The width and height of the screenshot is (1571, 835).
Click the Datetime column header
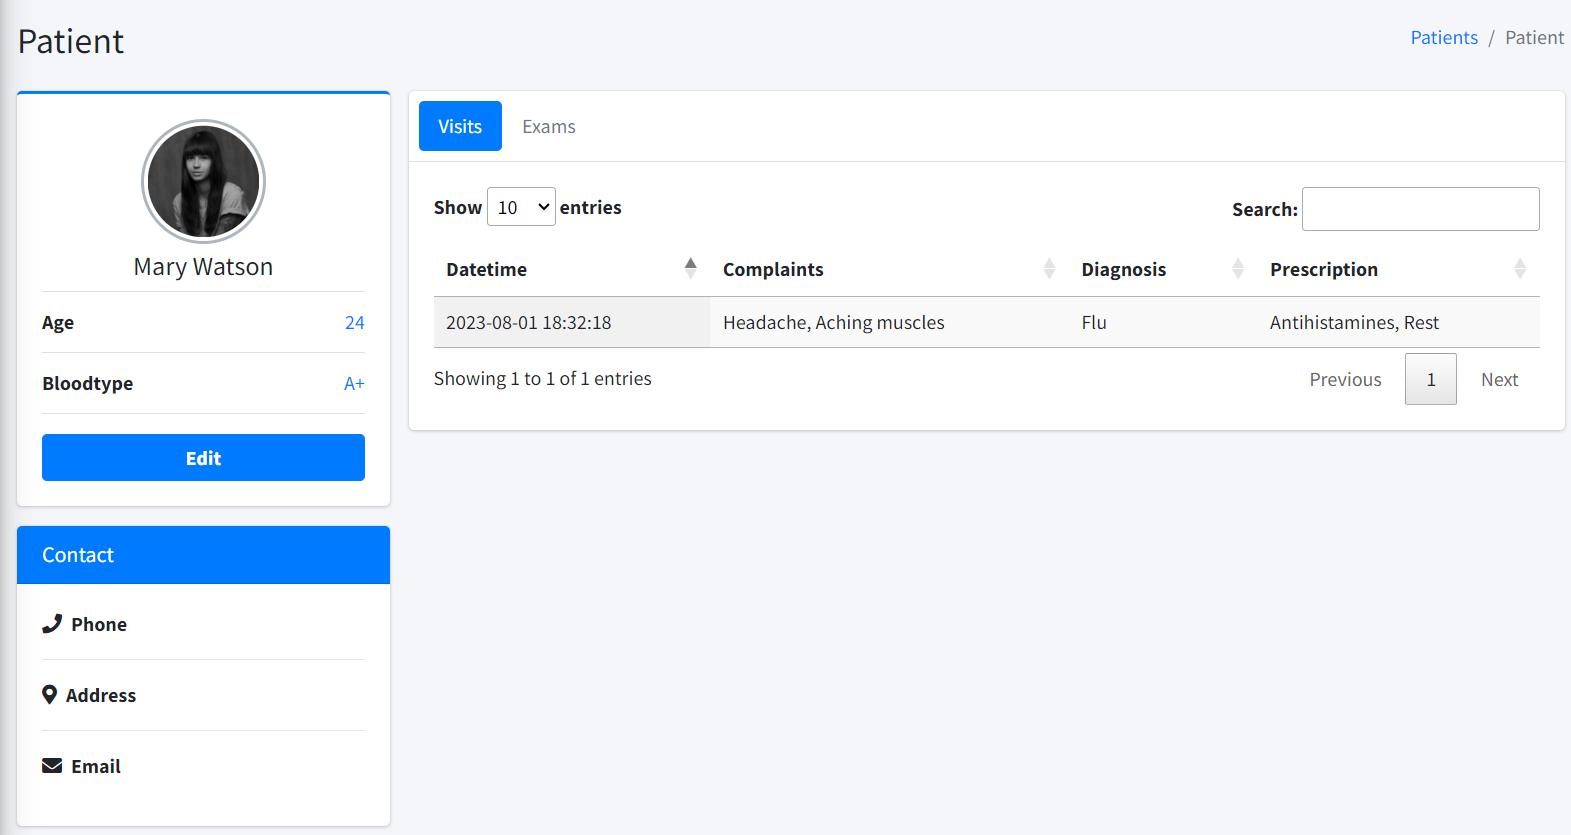(x=572, y=269)
